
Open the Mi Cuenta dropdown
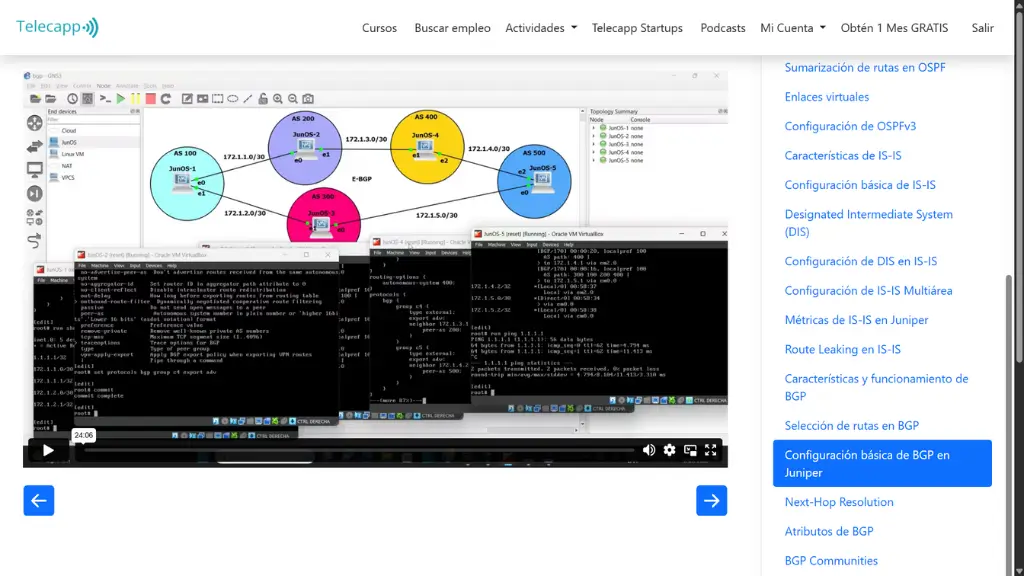coord(792,28)
